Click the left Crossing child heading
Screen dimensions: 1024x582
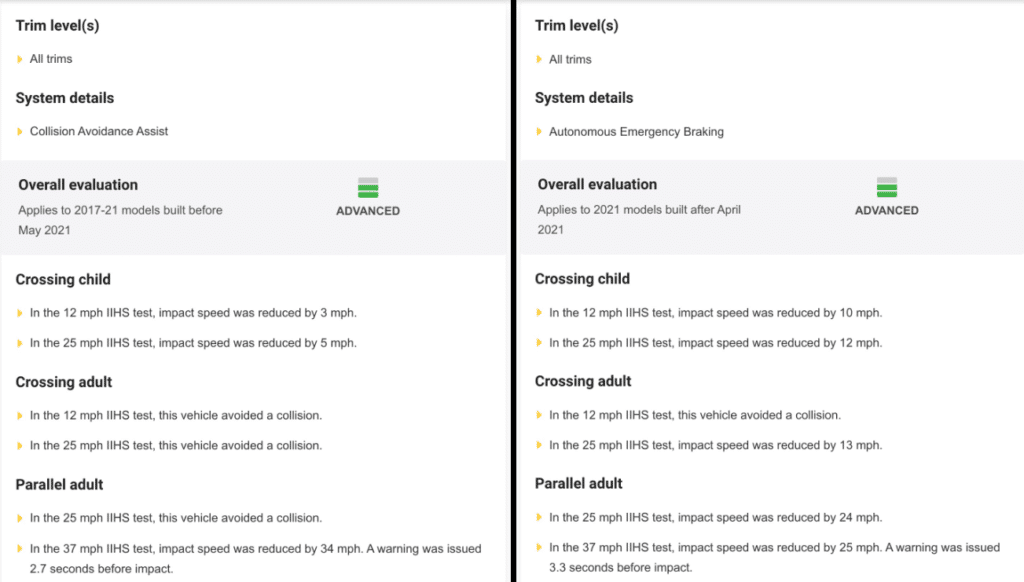coord(63,280)
